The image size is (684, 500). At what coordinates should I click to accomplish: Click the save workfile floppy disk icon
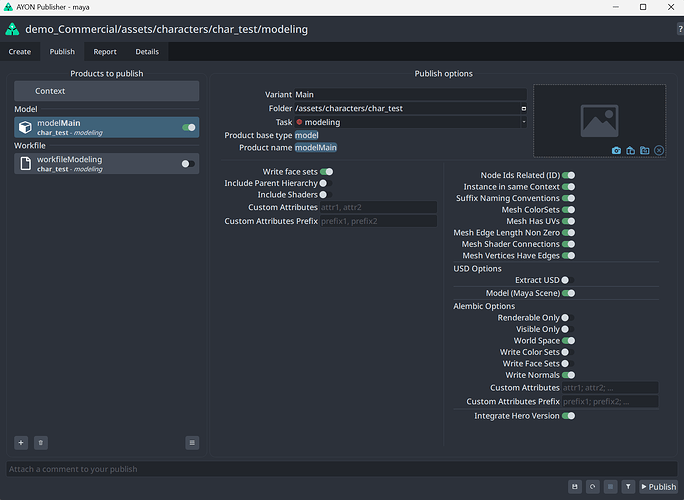pyautogui.click(x=575, y=487)
